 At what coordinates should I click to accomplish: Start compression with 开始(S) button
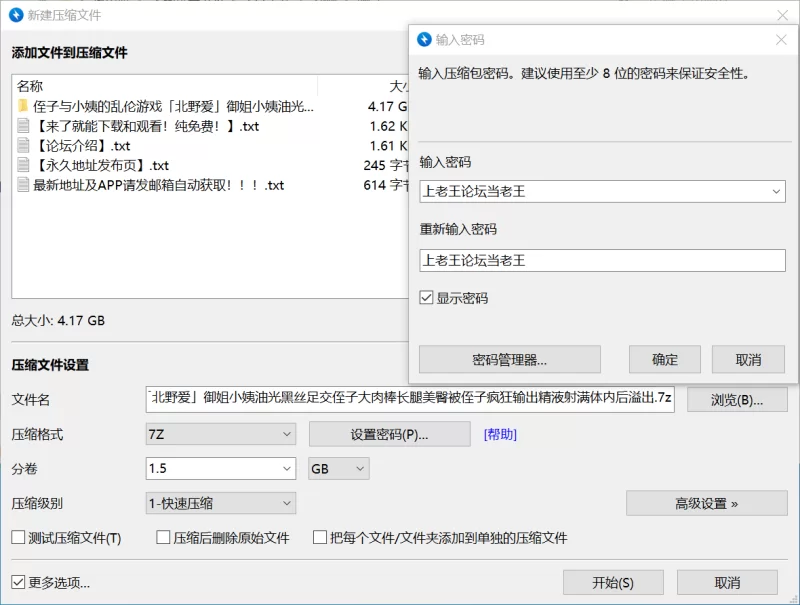point(613,583)
